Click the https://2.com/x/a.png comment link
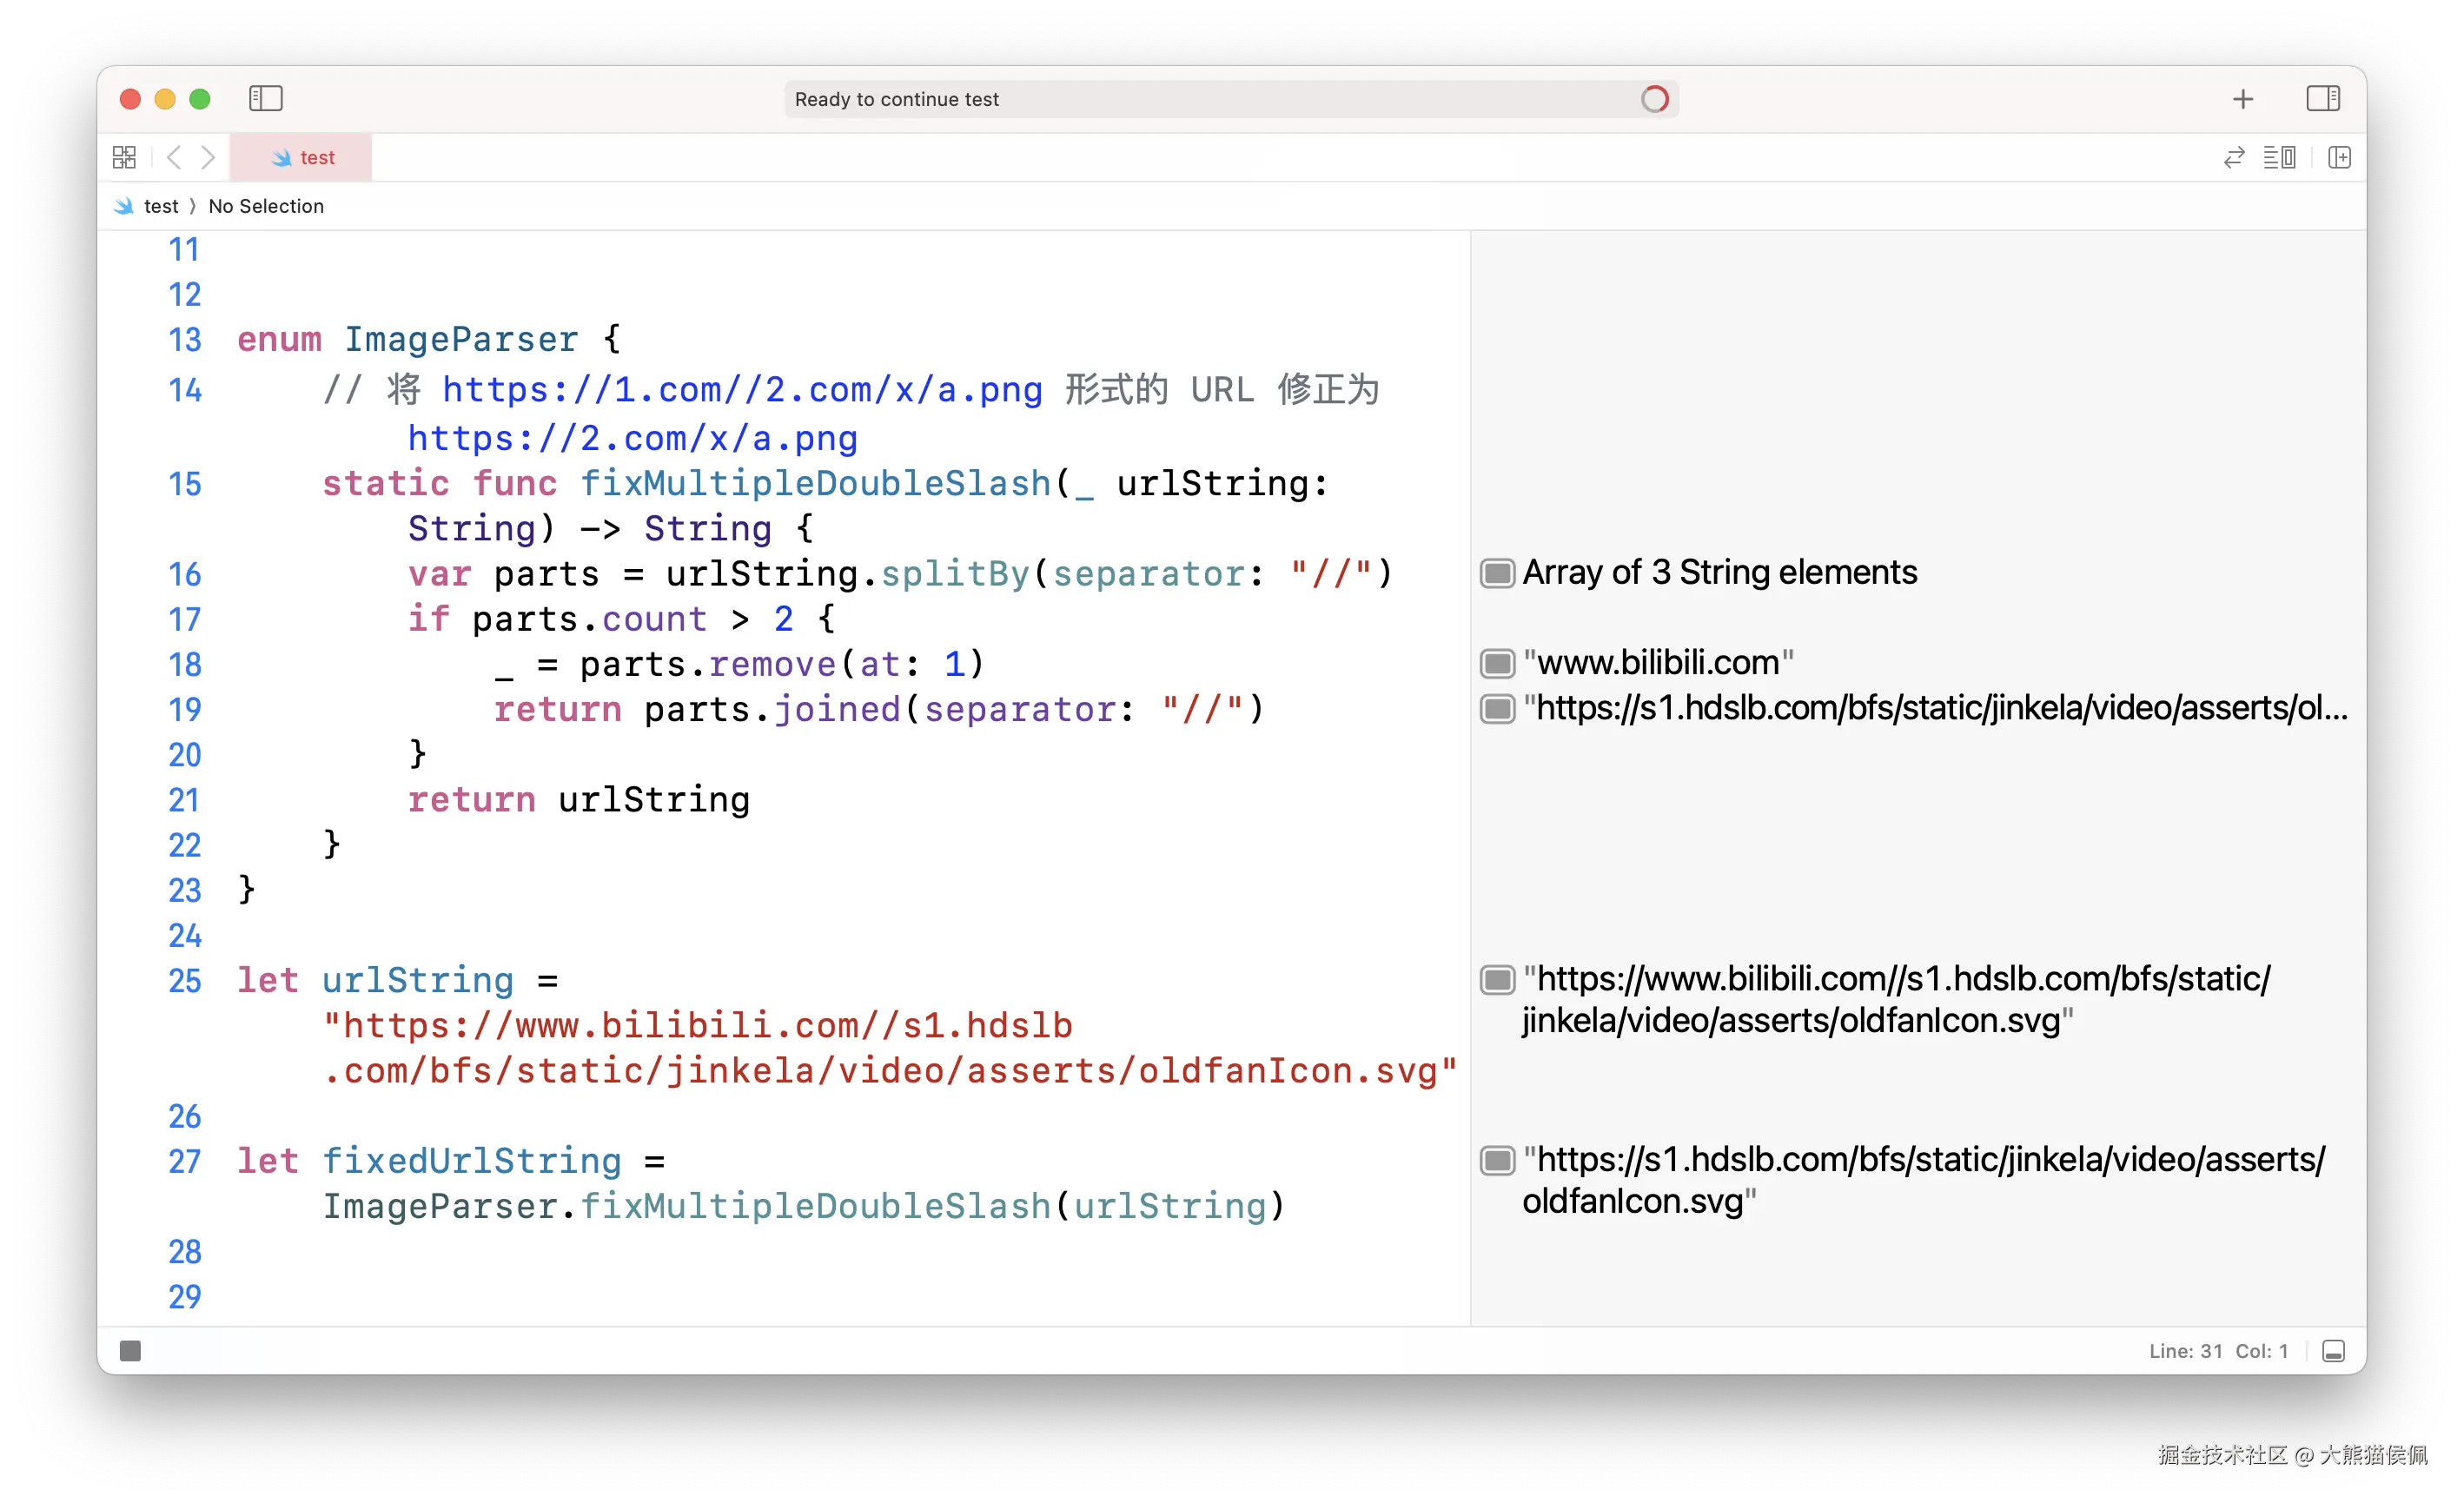Viewport: 2464px width, 1503px height. [632, 438]
